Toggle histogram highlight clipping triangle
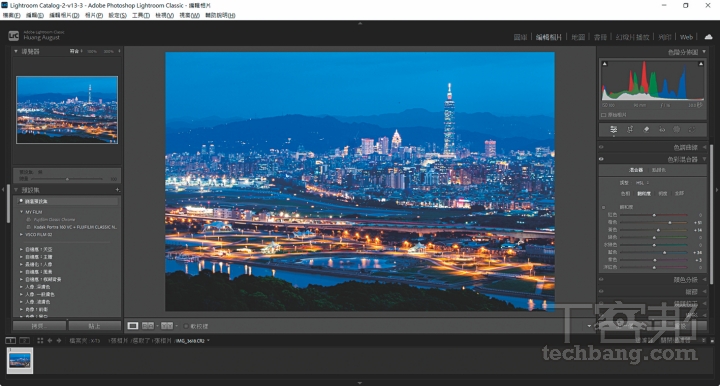 click(701, 64)
